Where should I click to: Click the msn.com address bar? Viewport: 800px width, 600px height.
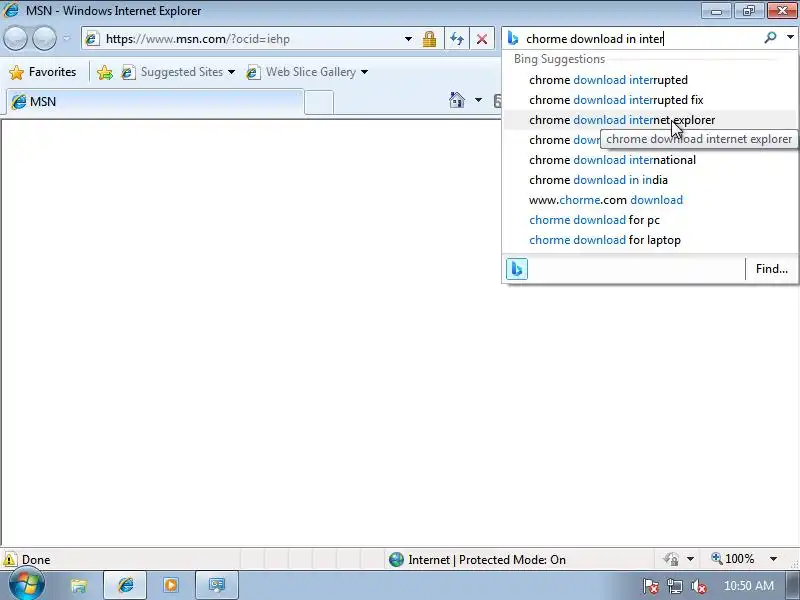[x=245, y=39]
